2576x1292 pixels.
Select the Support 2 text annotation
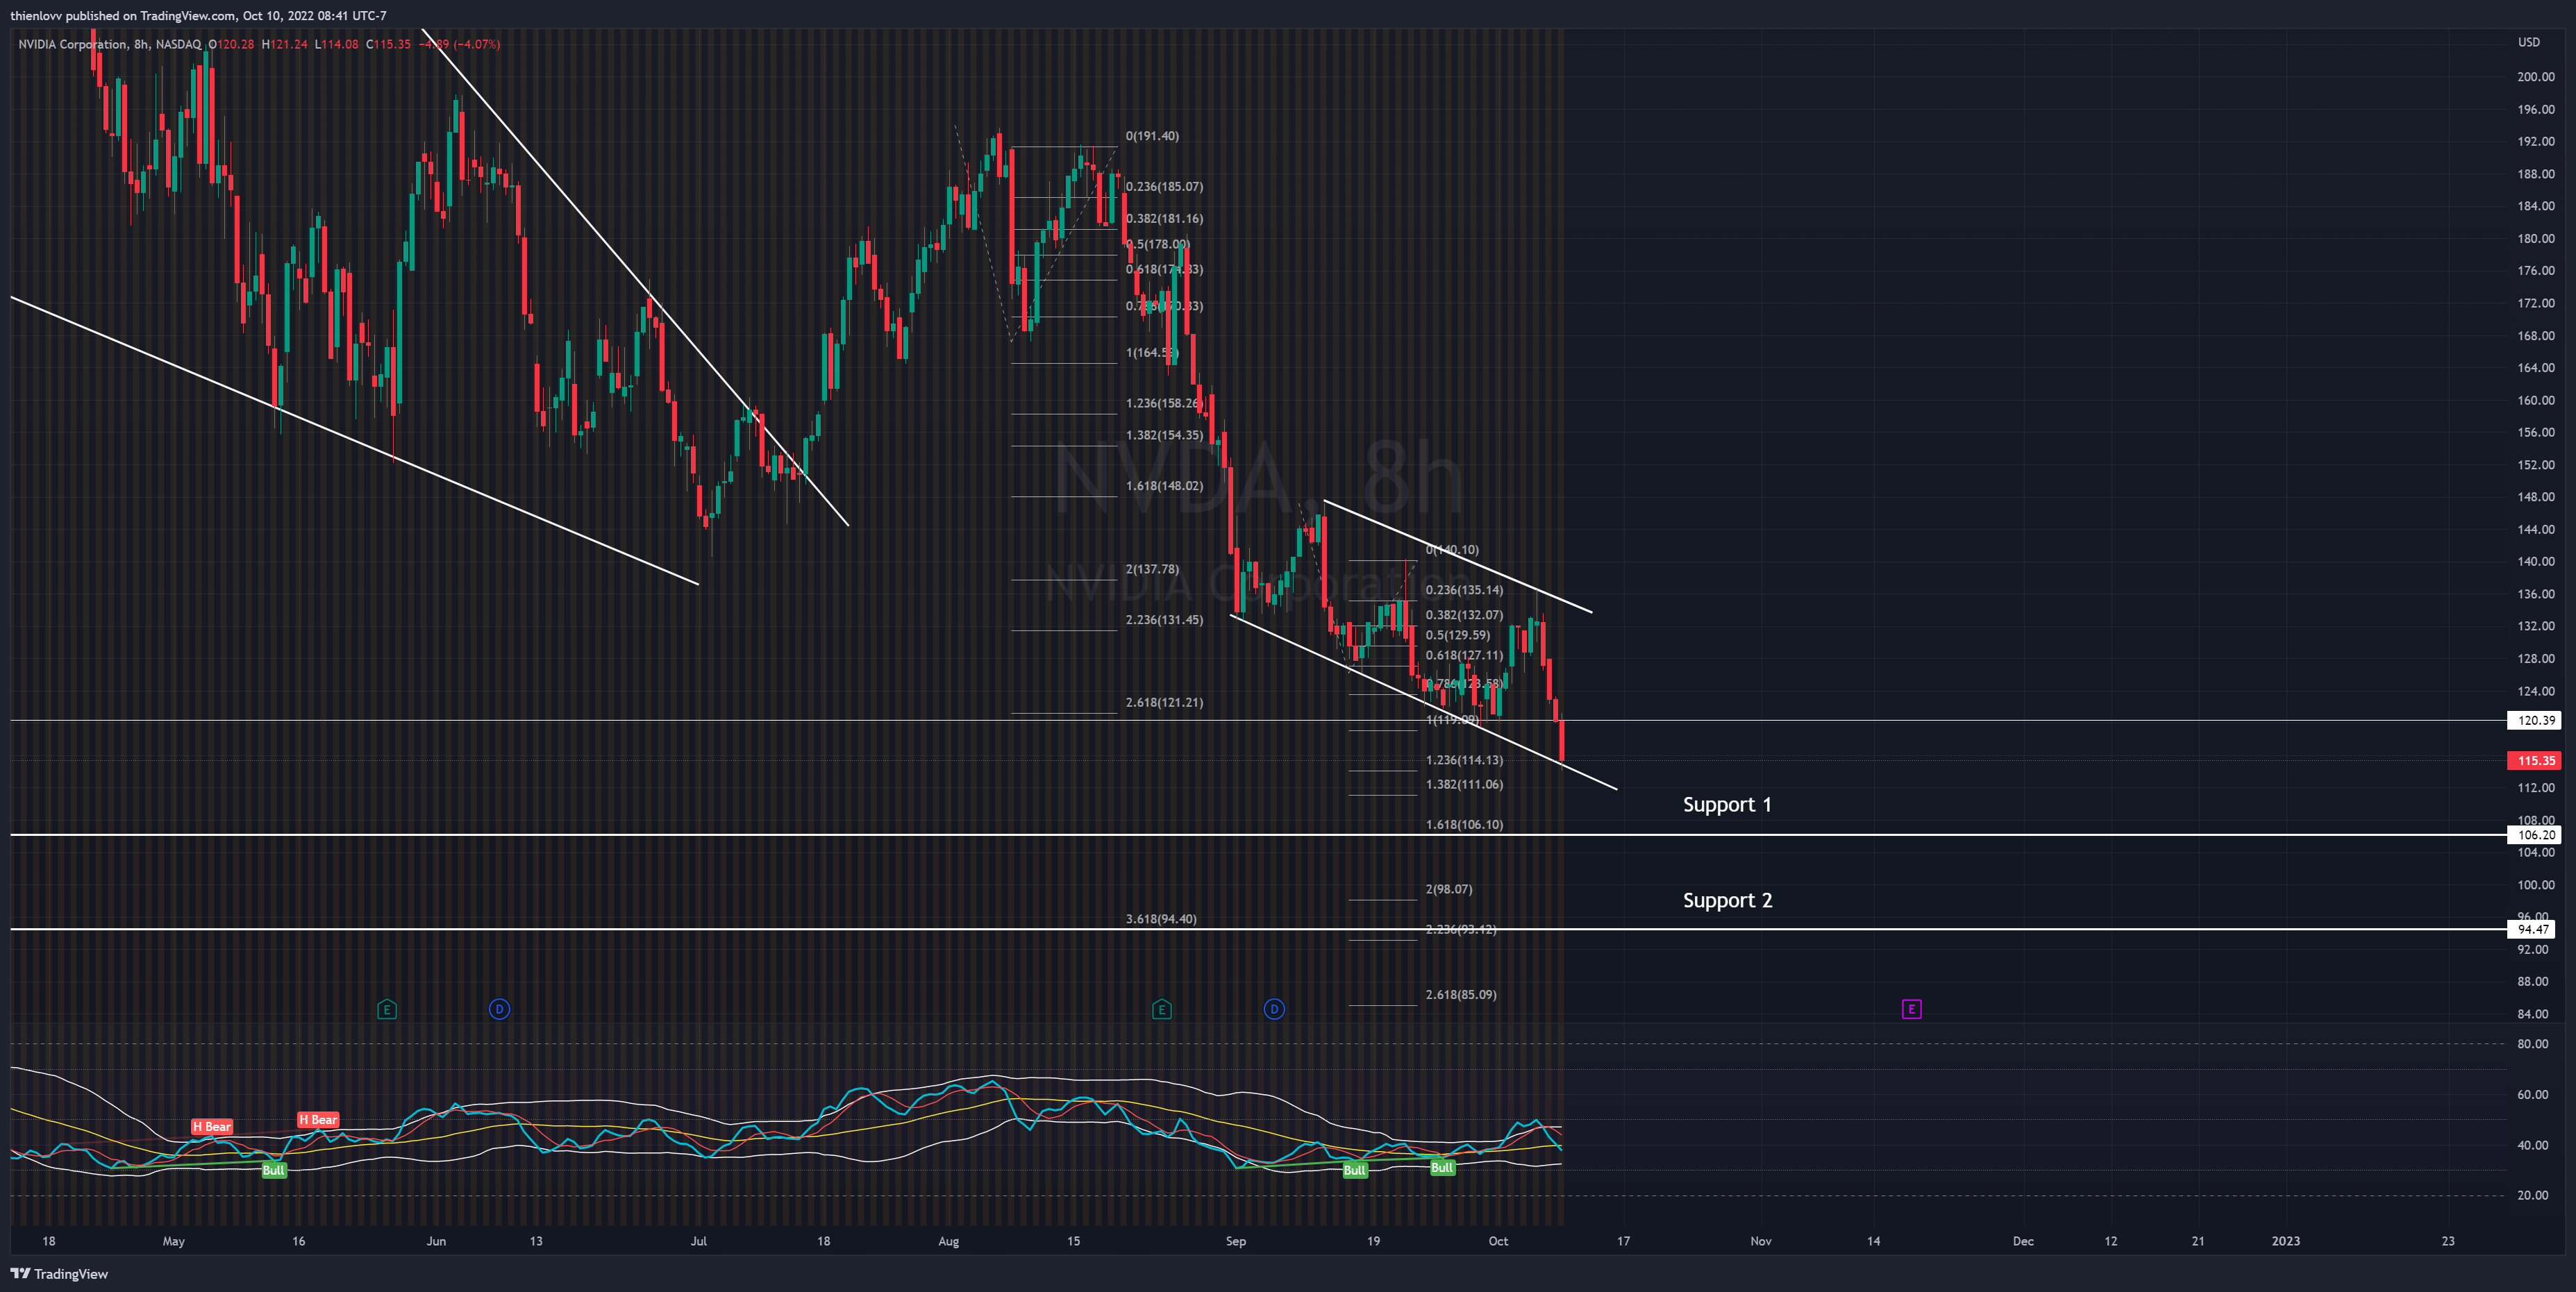1727,900
